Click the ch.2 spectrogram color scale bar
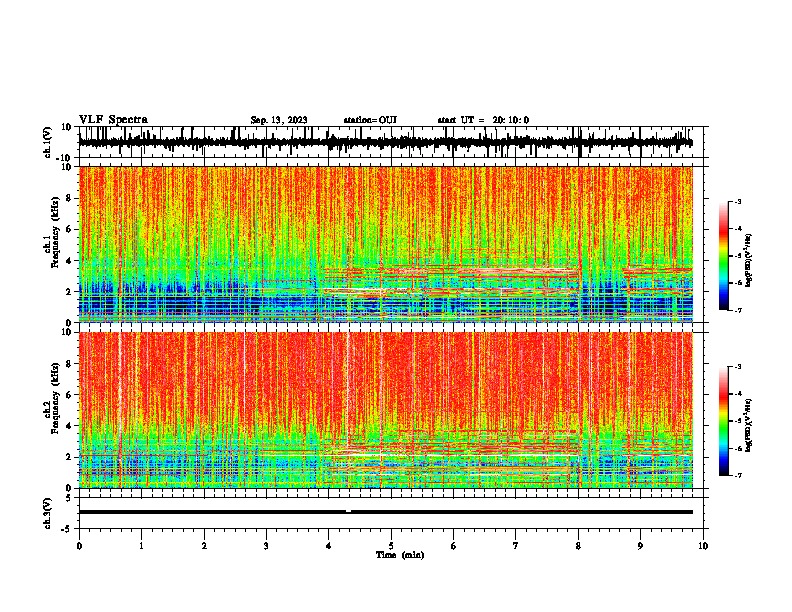The width and height of the screenshot is (792, 612). coord(723,421)
